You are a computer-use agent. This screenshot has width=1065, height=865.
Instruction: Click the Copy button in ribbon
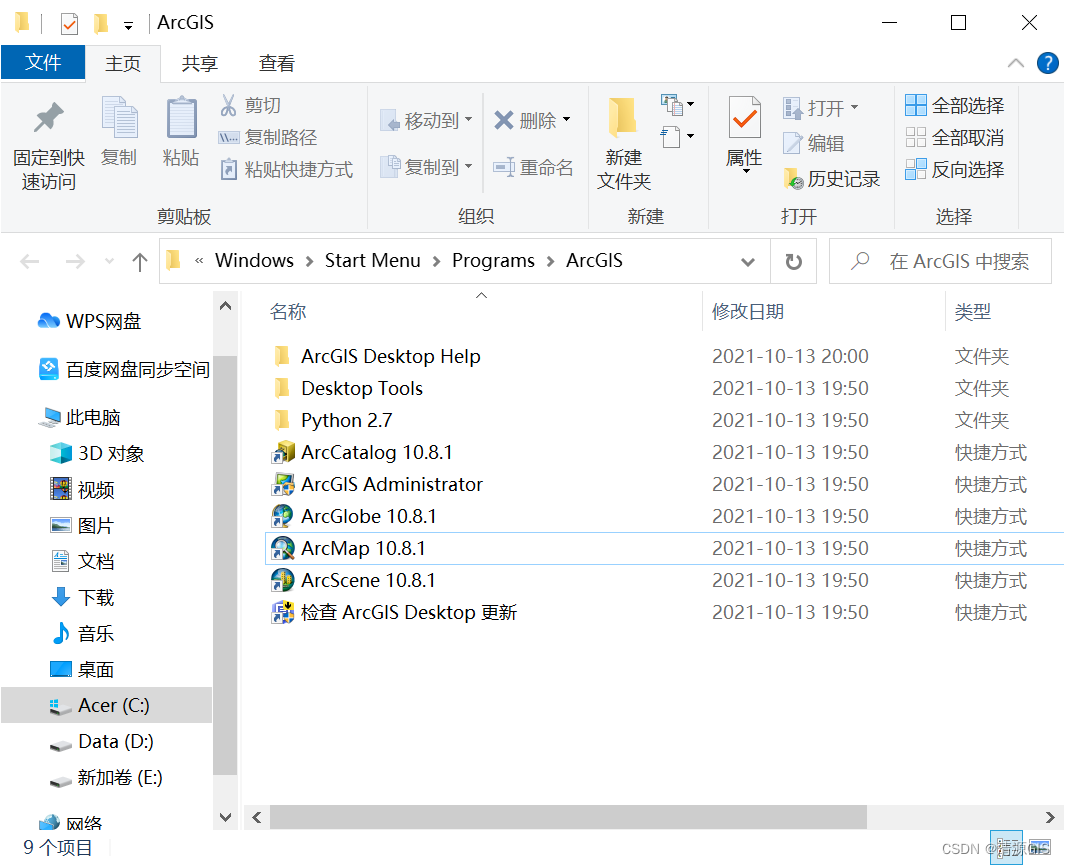click(x=119, y=132)
